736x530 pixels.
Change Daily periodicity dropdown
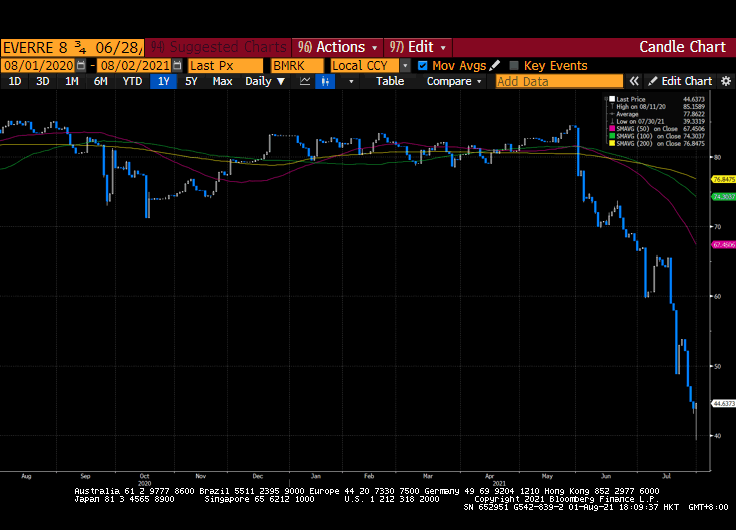pyautogui.click(x=265, y=81)
